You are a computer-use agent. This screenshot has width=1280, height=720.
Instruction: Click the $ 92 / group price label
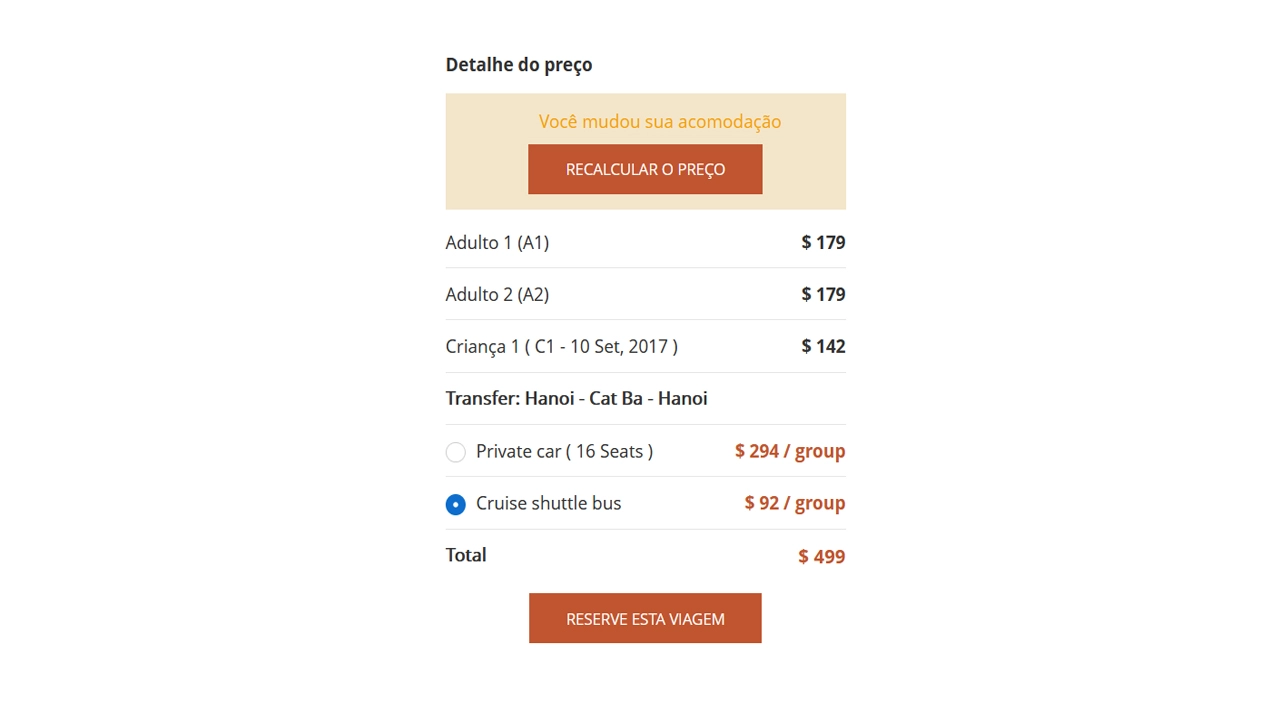(x=794, y=503)
